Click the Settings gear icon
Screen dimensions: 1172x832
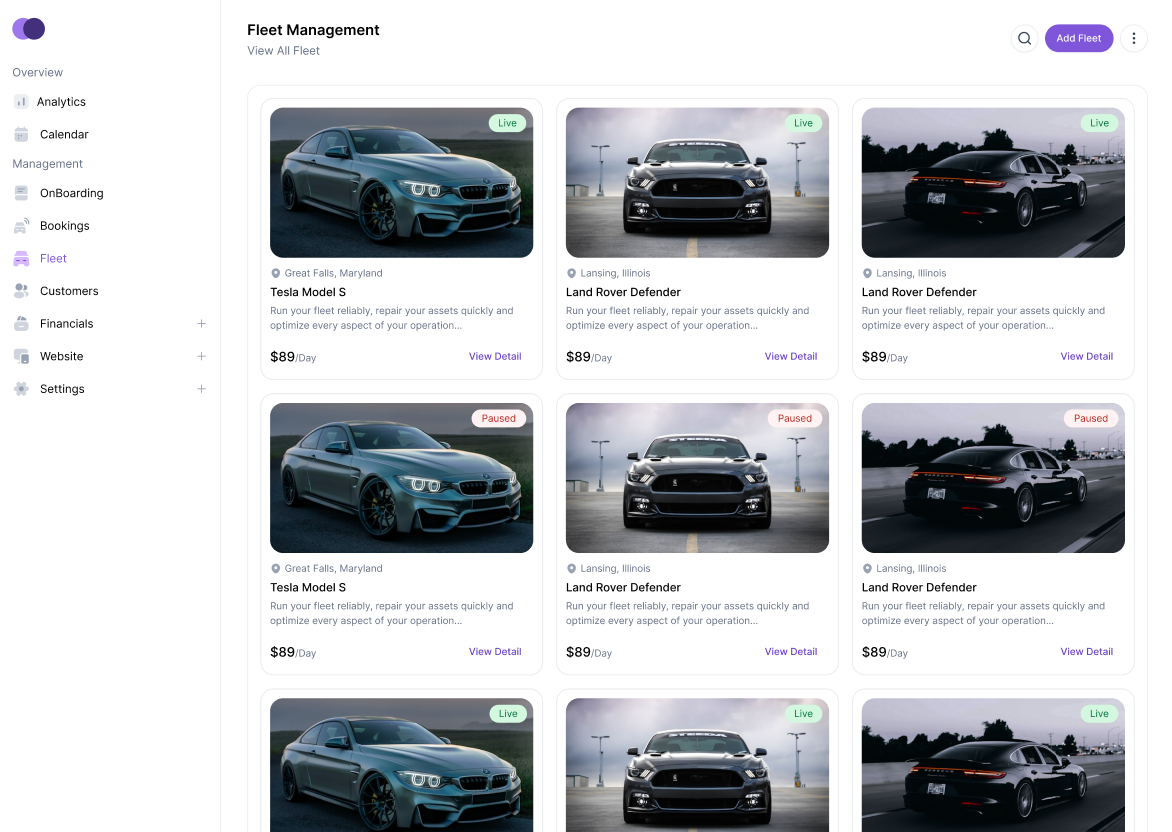(x=21, y=389)
